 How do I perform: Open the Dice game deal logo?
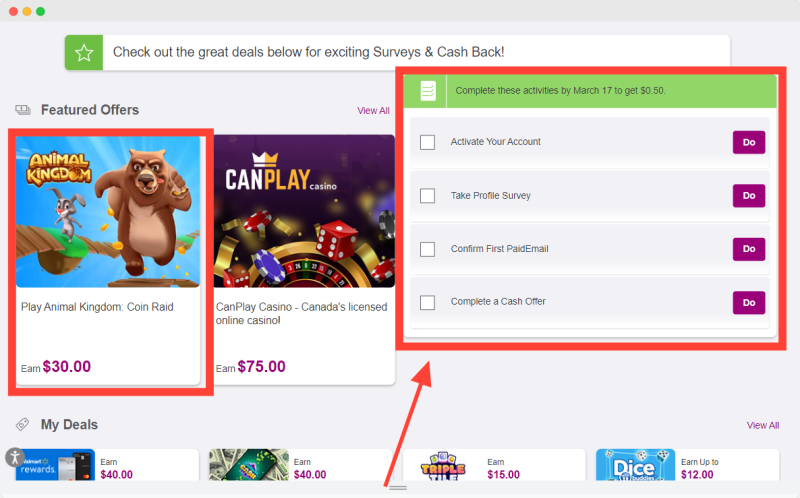click(635, 465)
